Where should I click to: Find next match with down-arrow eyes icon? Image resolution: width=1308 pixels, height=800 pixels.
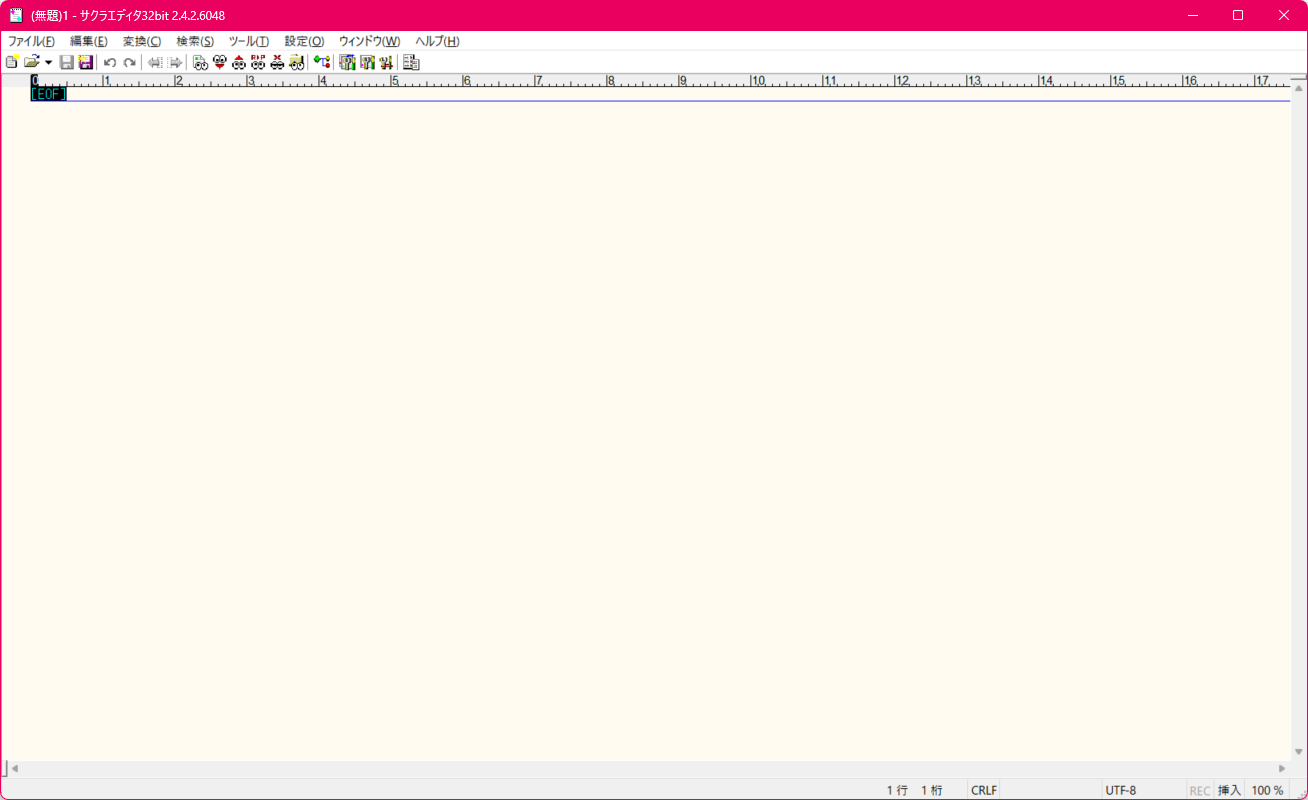pos(219,62)
